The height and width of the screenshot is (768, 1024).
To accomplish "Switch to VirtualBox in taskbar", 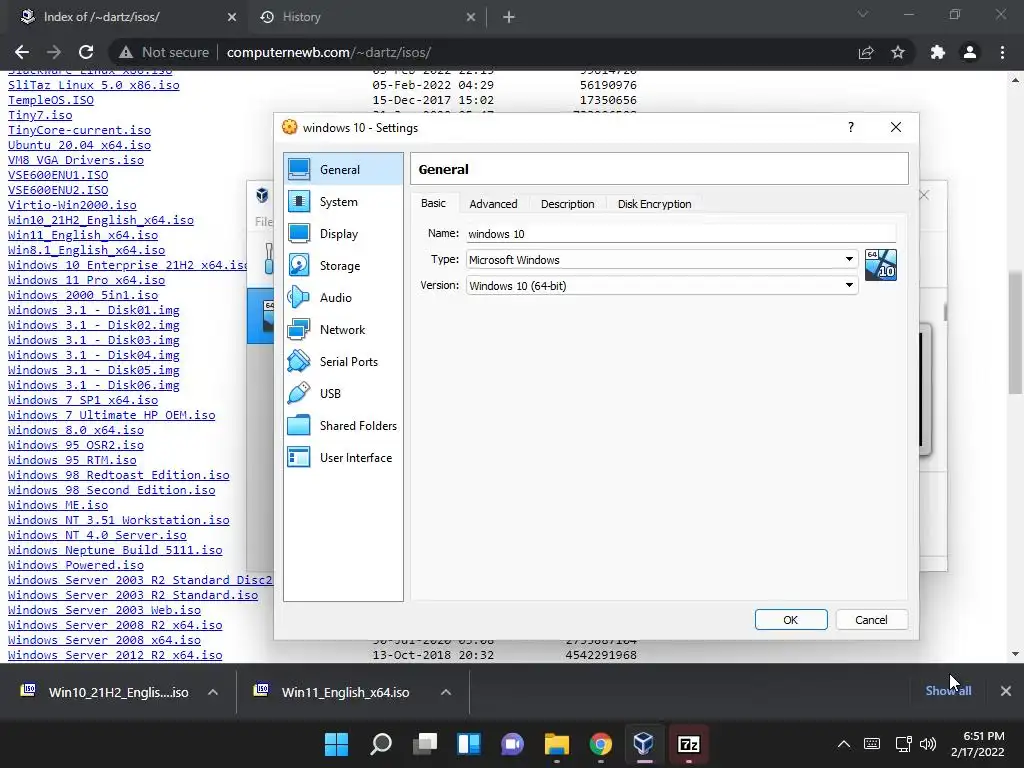I will tap(644, 744).
